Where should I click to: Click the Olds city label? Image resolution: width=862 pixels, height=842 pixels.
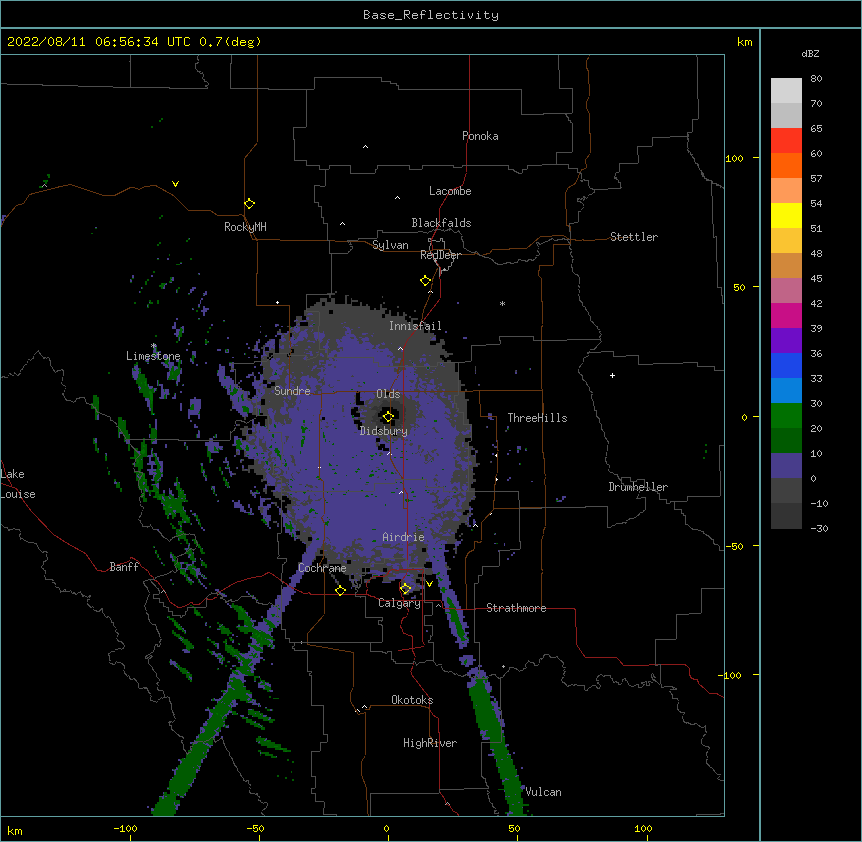(x=388, y=394)
